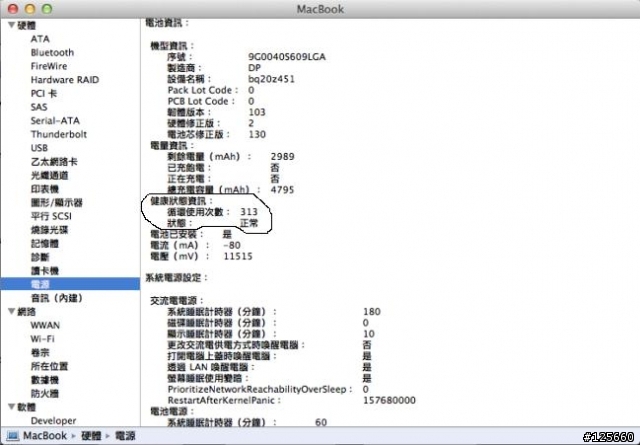Select 音訊 (內建) in the sidebar

[57, 298]
